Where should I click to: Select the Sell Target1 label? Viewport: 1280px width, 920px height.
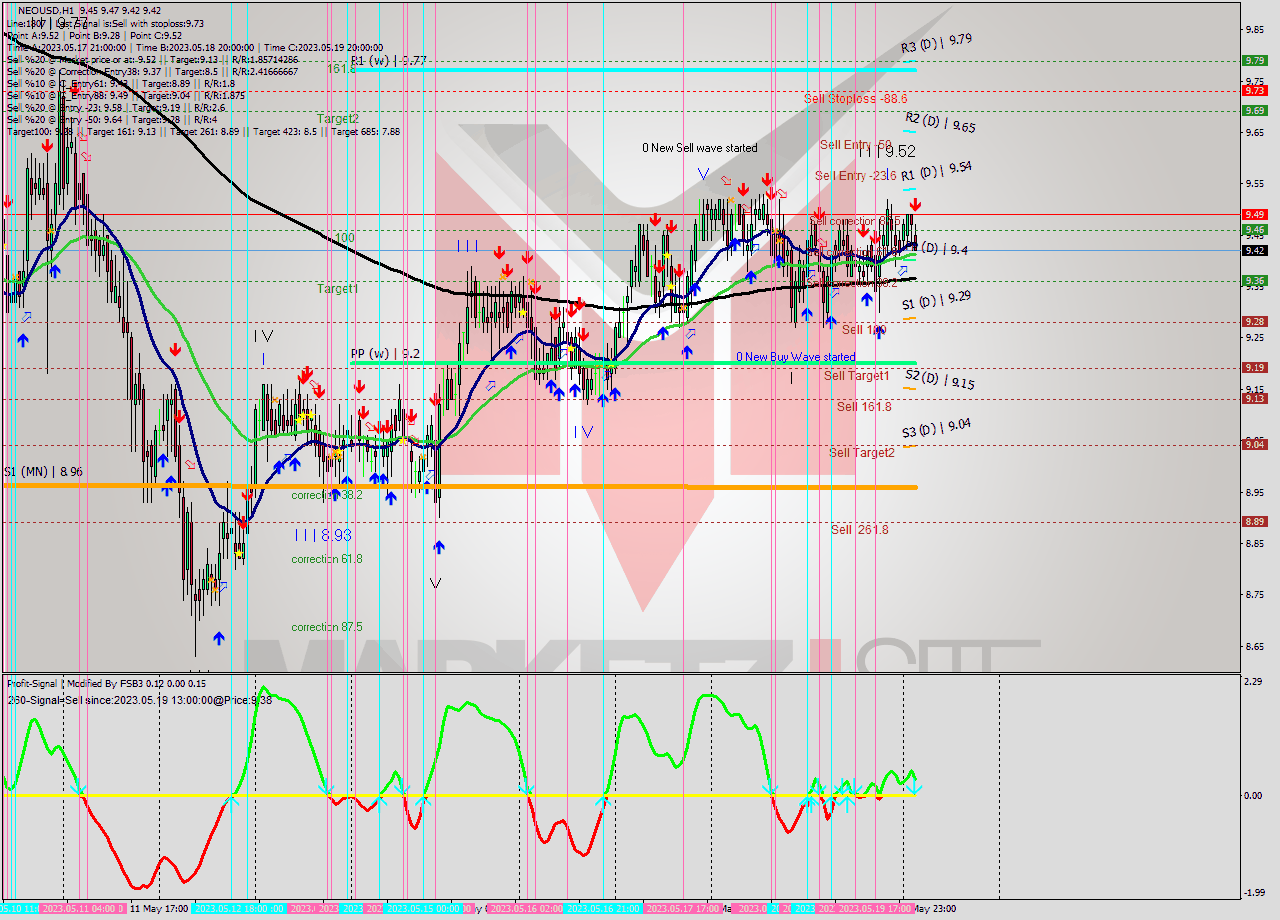(856, 376)
